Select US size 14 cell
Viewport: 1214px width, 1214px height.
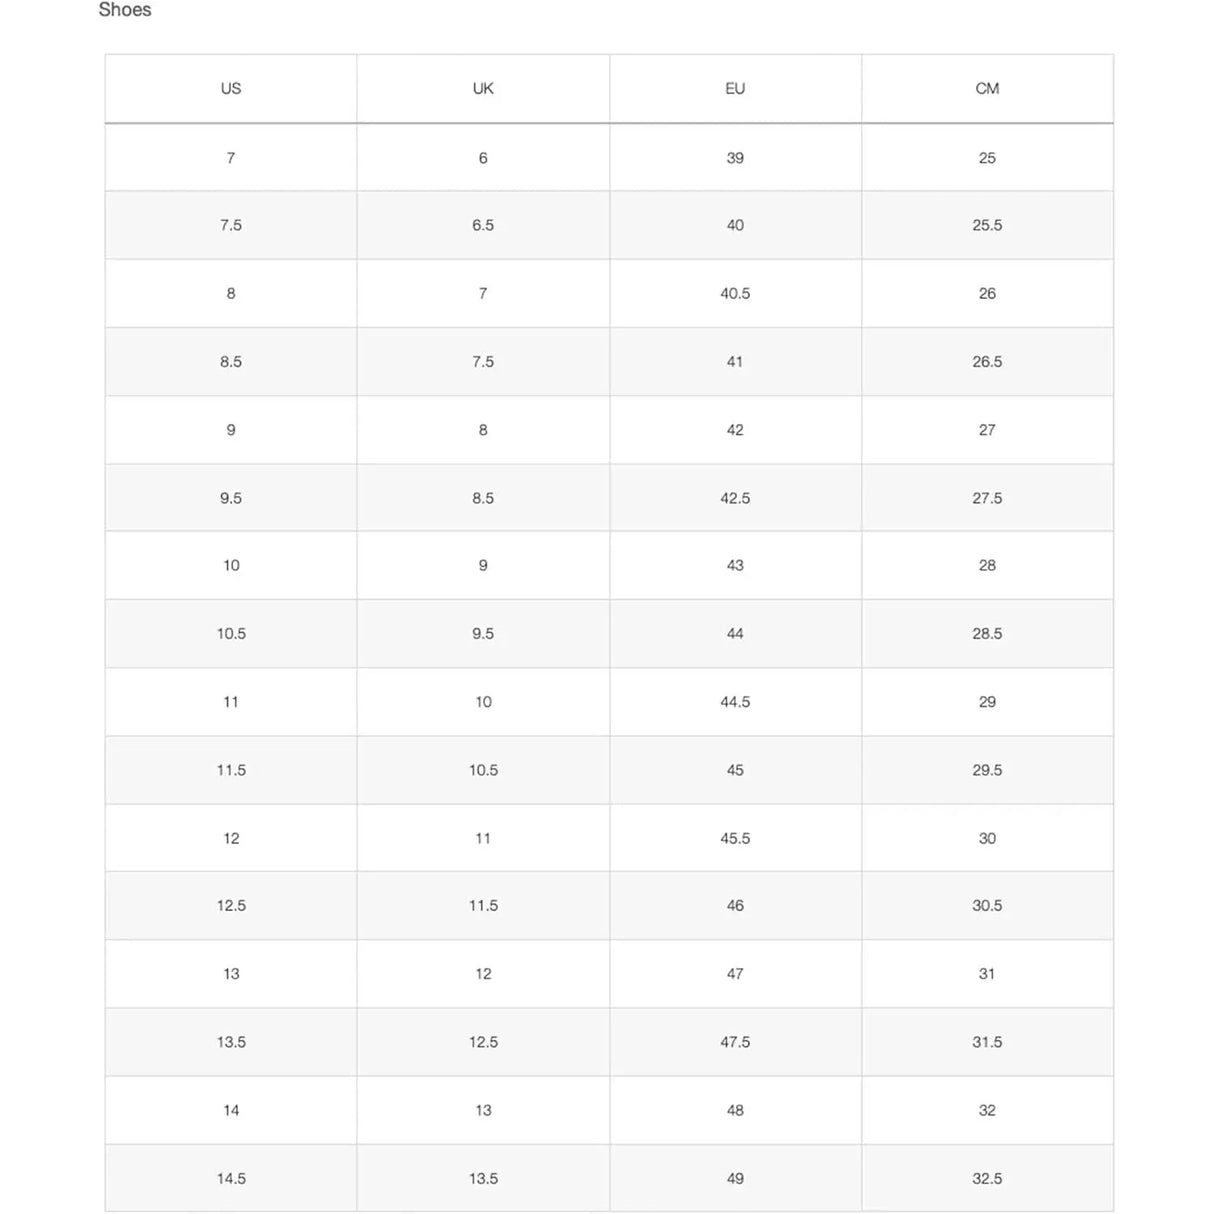tap(231, 1111)
